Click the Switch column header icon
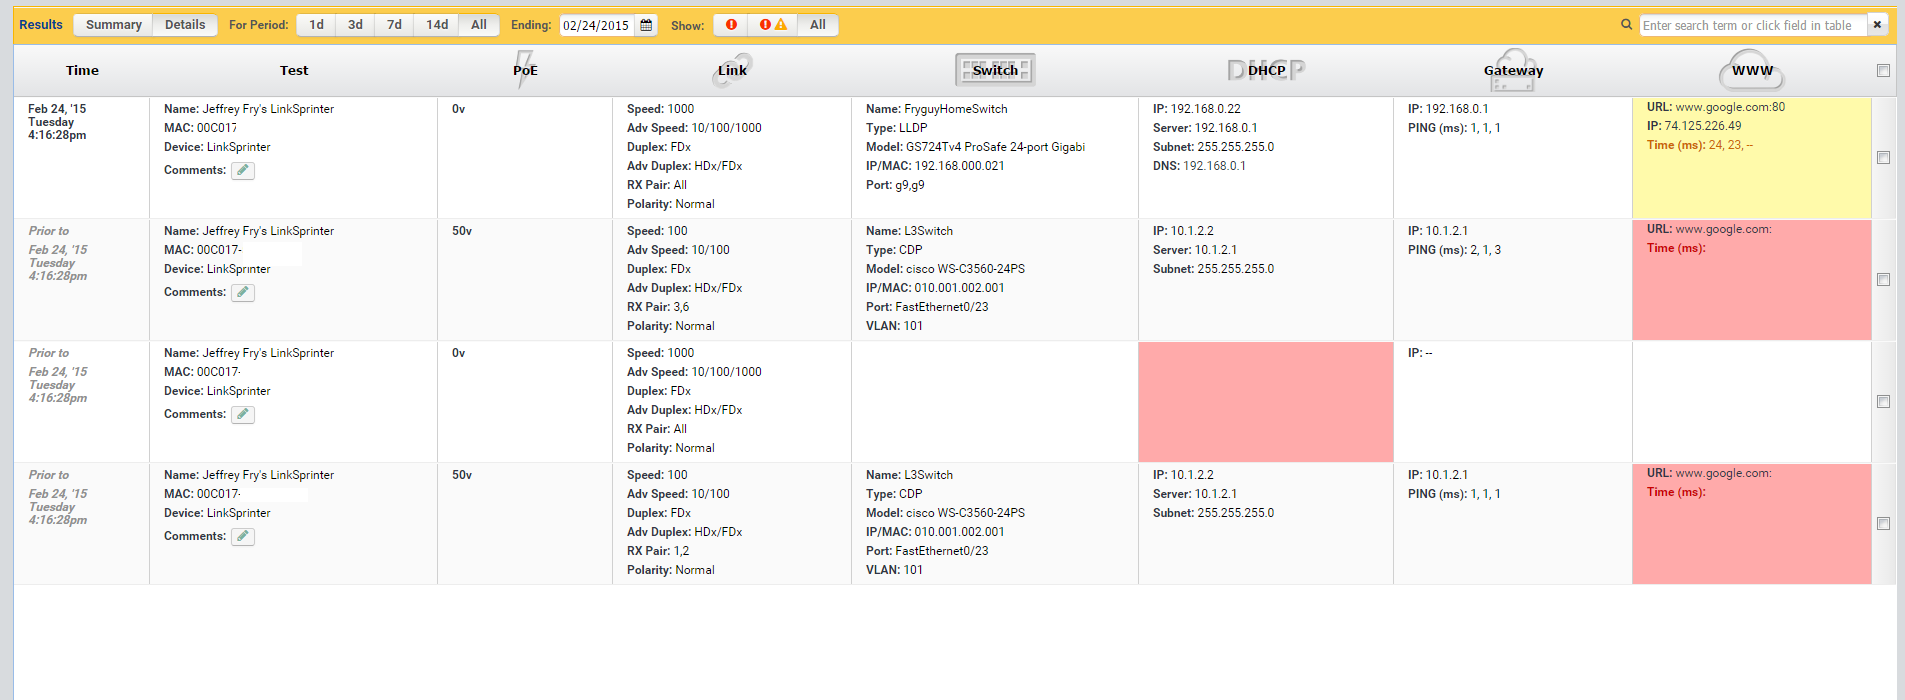 coord(995,70)
